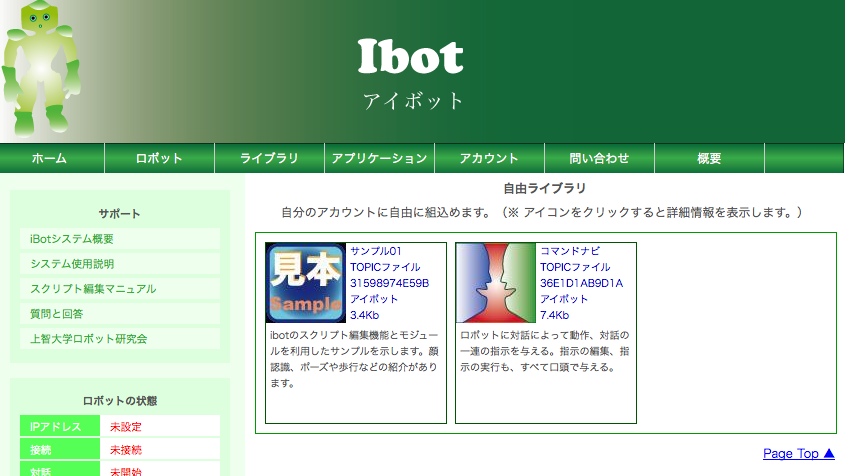Click the Ibot title heading
Image resolution: width=851 pixels, height=476 pixels.
[x=411, y=56]
